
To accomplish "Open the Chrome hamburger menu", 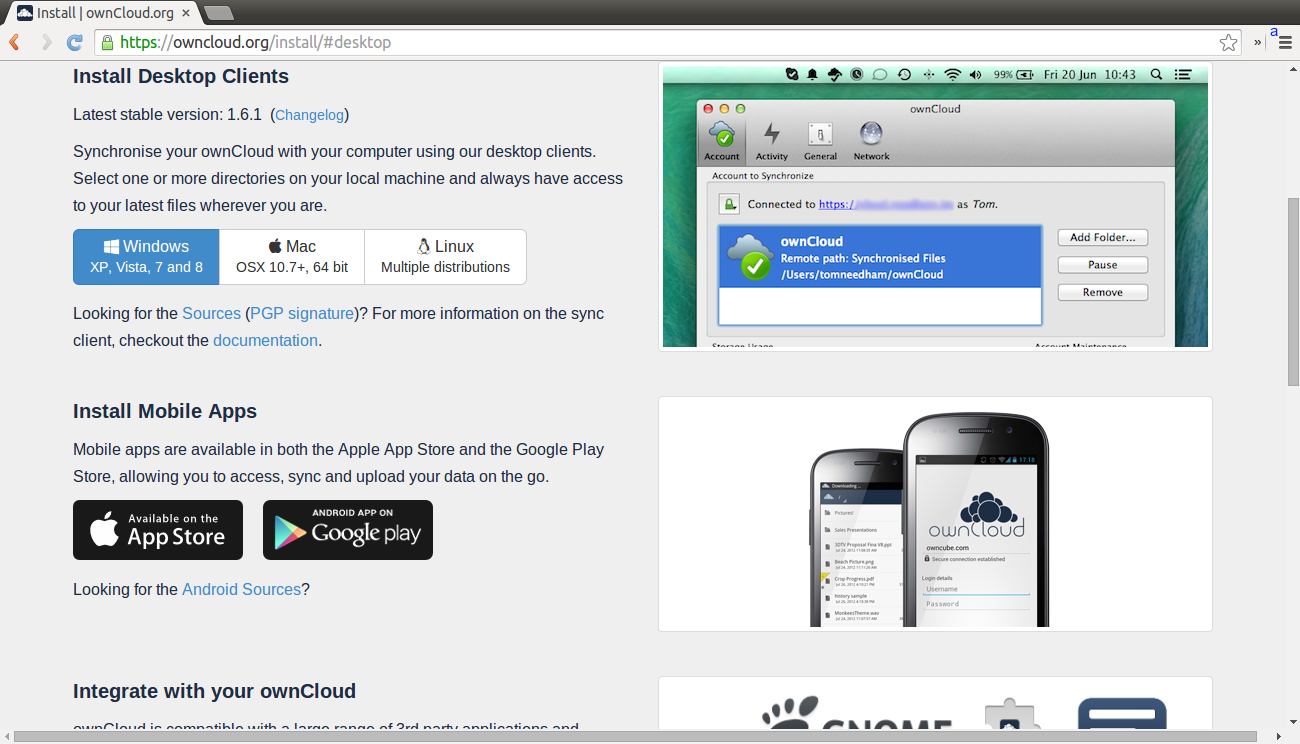I will pyautogui.click(x=1283, y=43).
